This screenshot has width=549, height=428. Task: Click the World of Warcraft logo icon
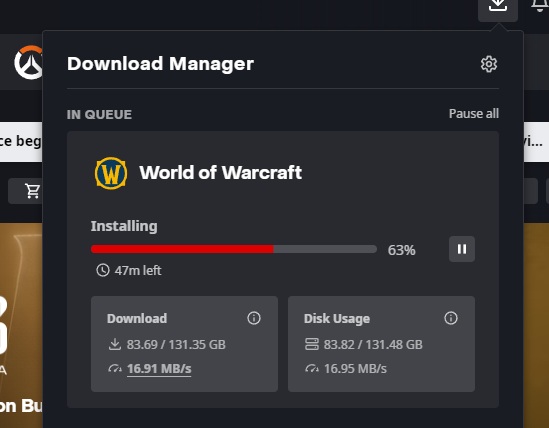click(x=111, y=173)
